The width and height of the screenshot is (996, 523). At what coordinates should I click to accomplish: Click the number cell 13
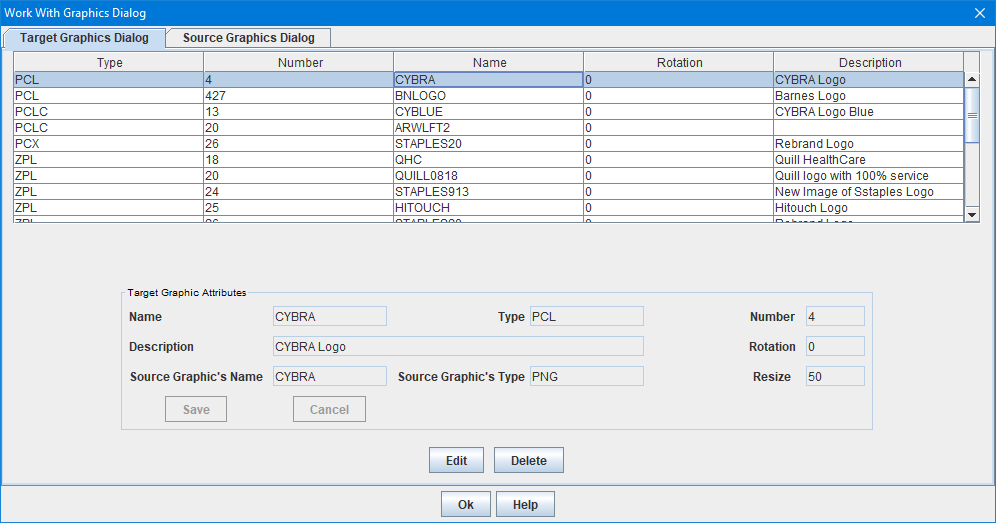click(x=299, y=112)
